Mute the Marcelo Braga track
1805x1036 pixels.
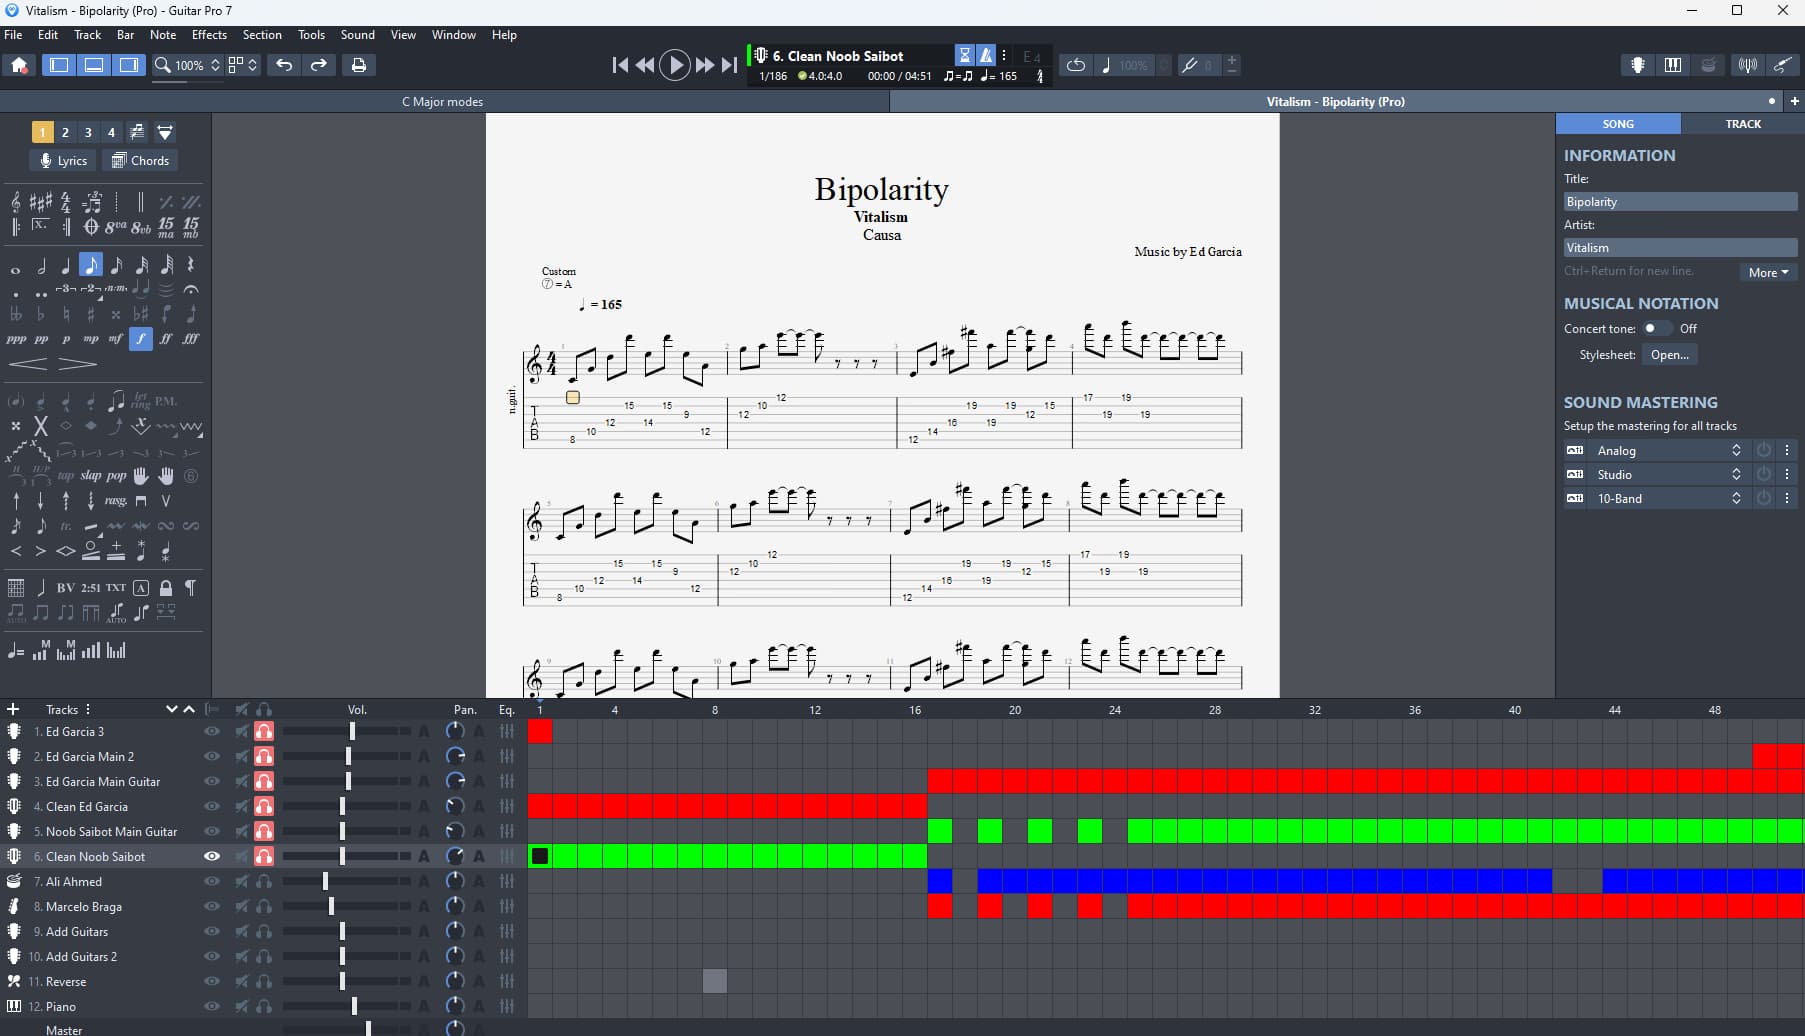242,907
